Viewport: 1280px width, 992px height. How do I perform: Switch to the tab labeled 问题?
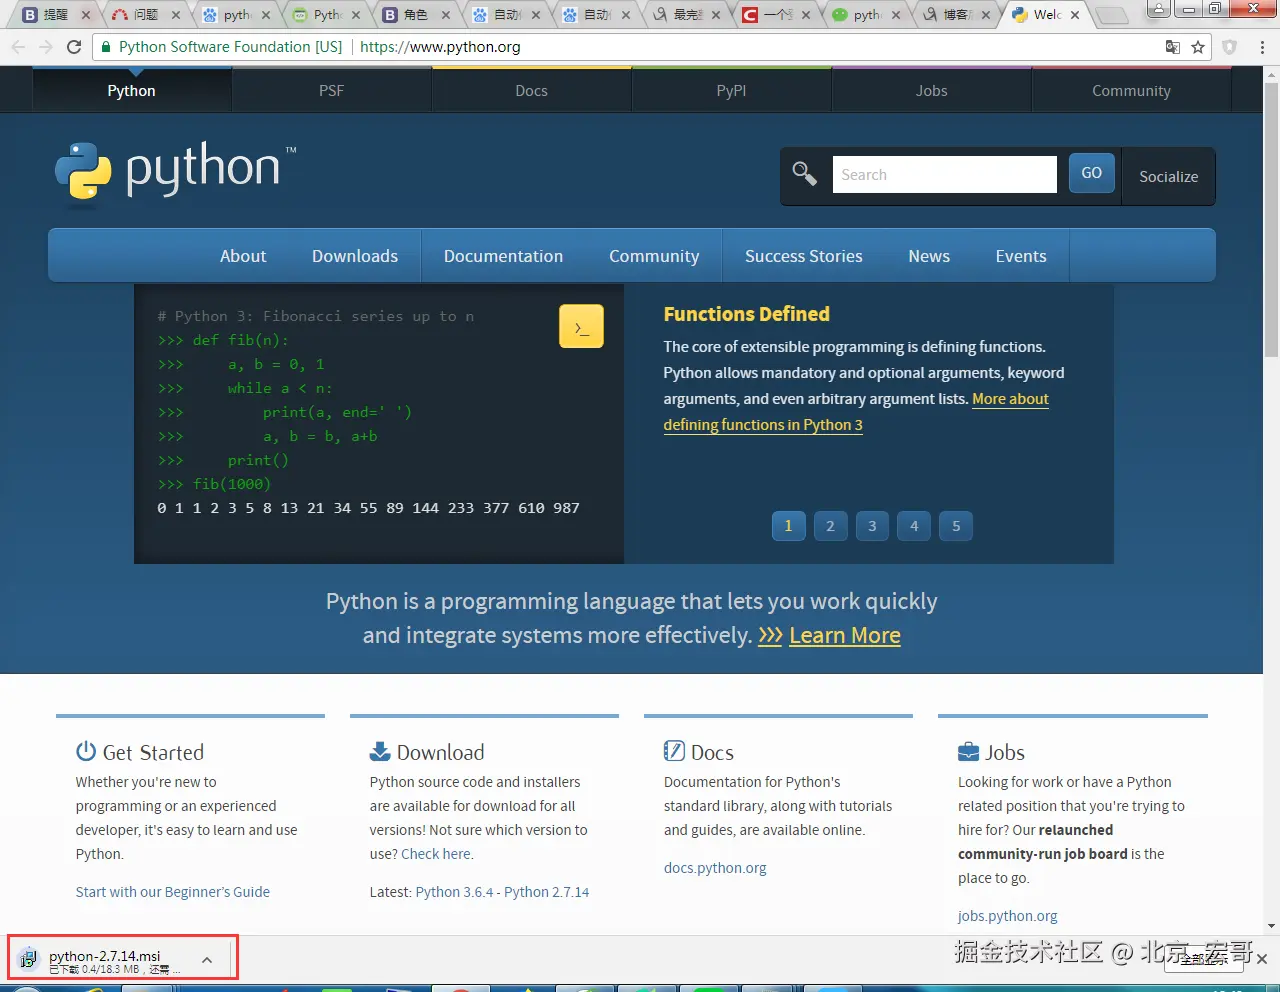click(x=145, y=15)
